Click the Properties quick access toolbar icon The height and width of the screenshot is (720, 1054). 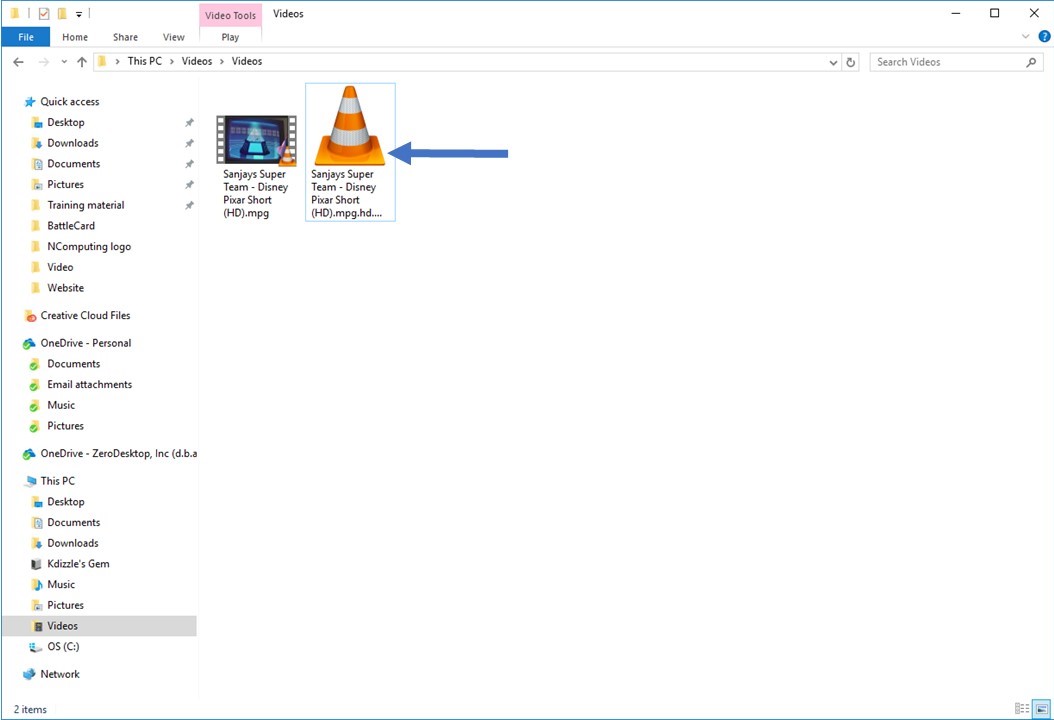[x=44, y=13]
